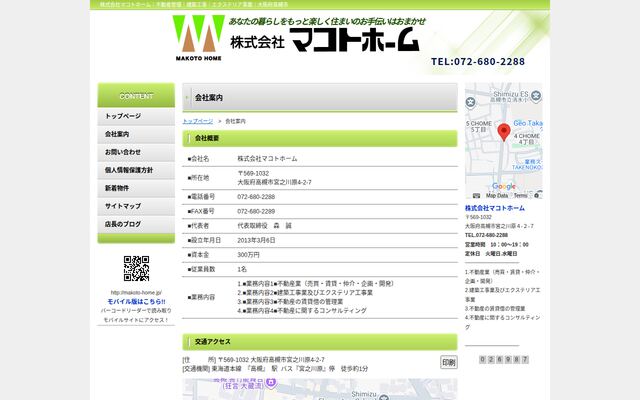This screenshot has width=640, height=400.
Task: Click the Makoto Home W logo
Action: (x=198, y=38)
